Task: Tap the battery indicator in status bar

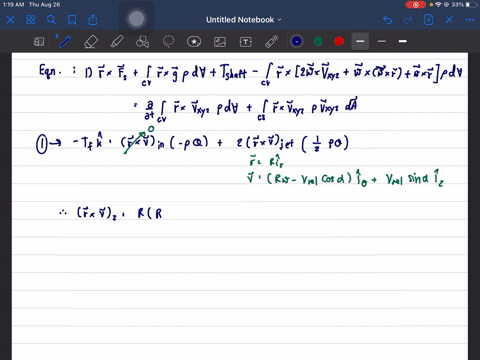Action: [x=471, y=5]
